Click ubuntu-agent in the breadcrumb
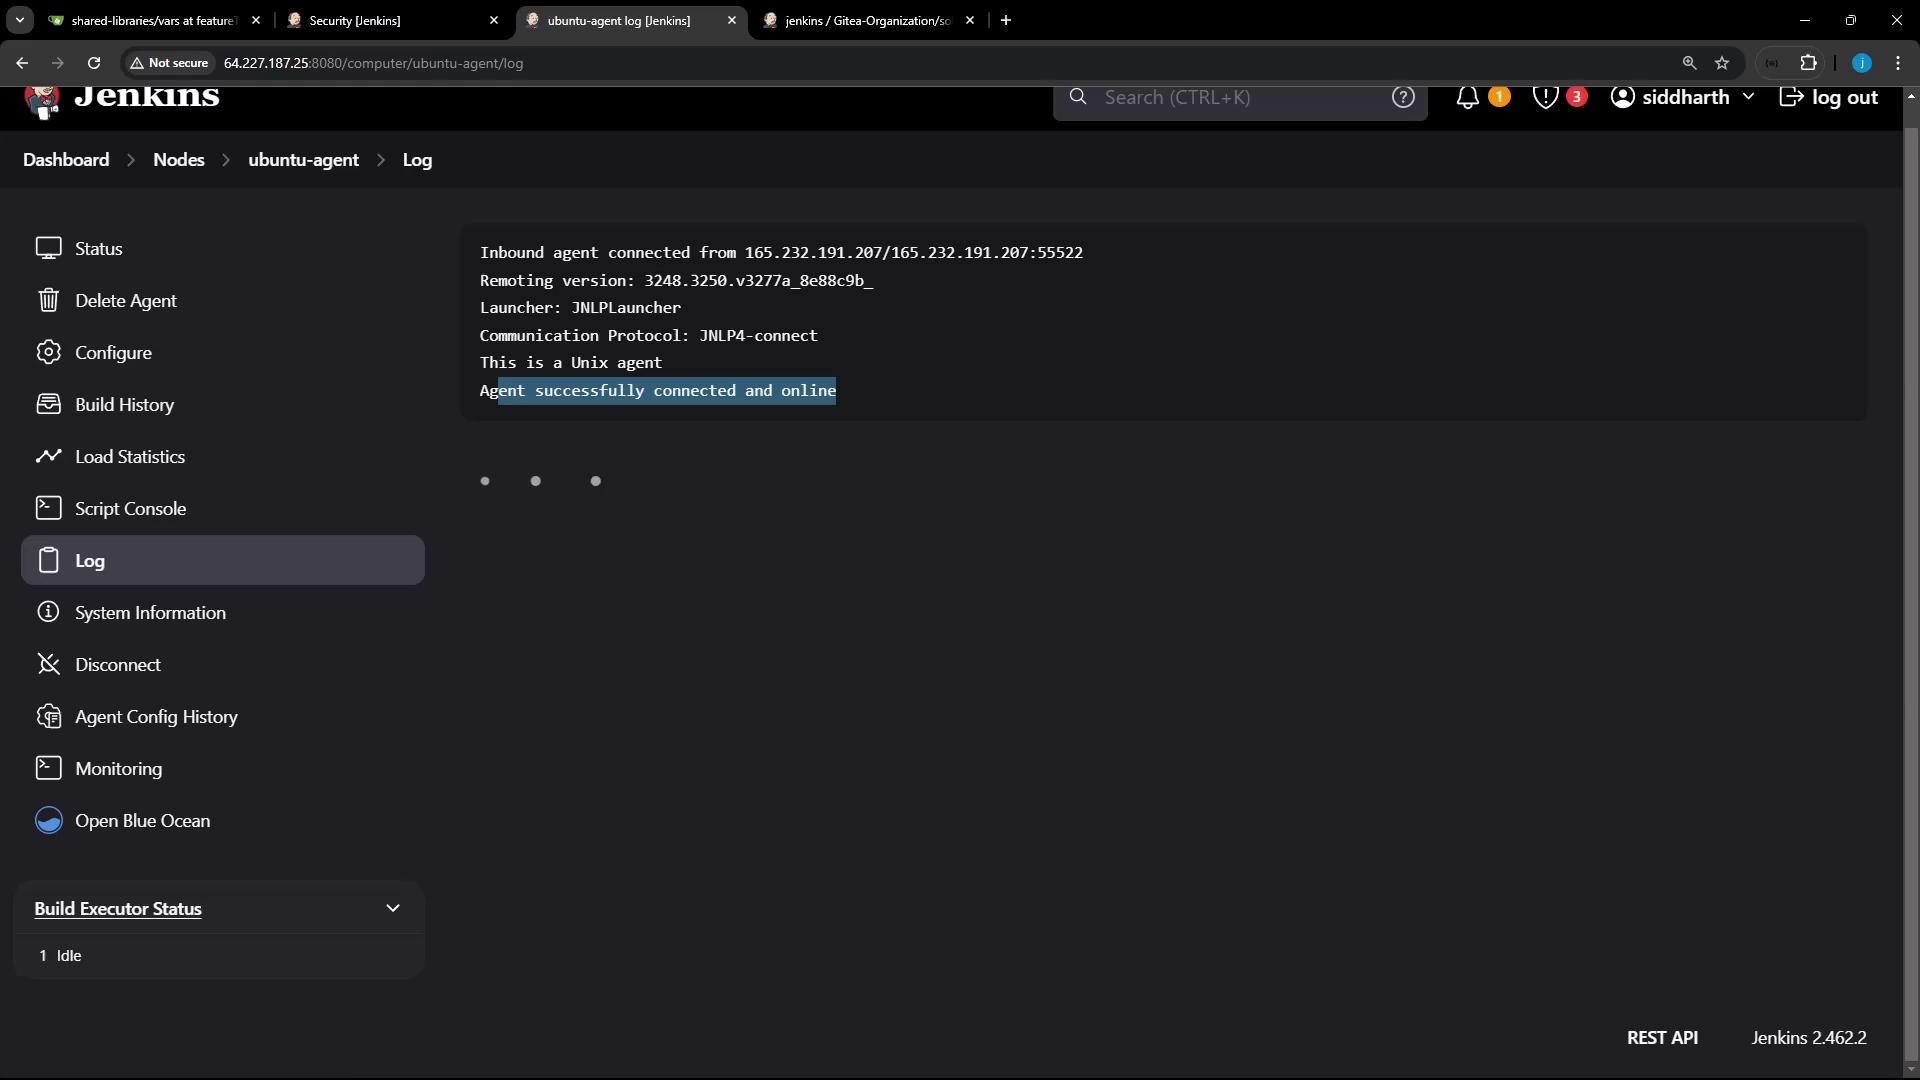This screenshot has width=1920, height=1080. pos(303,160)
